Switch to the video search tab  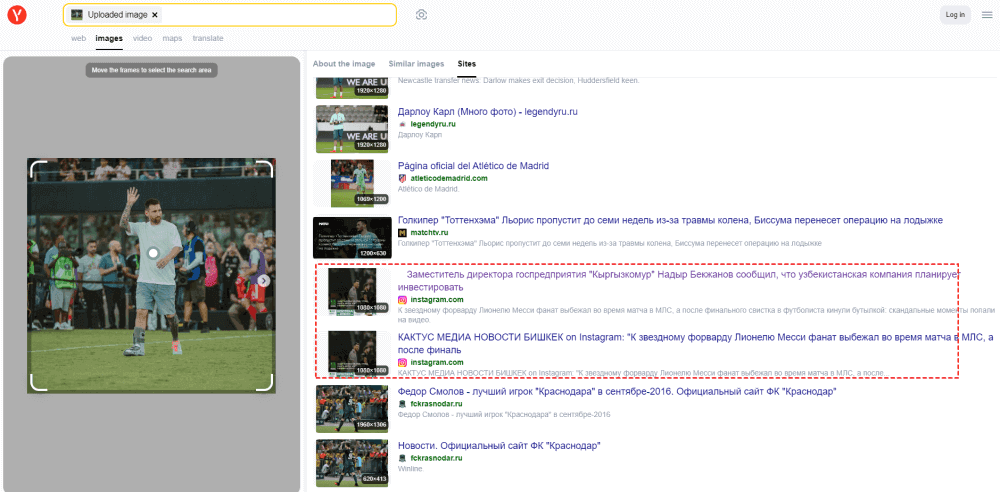click(142, 38)
